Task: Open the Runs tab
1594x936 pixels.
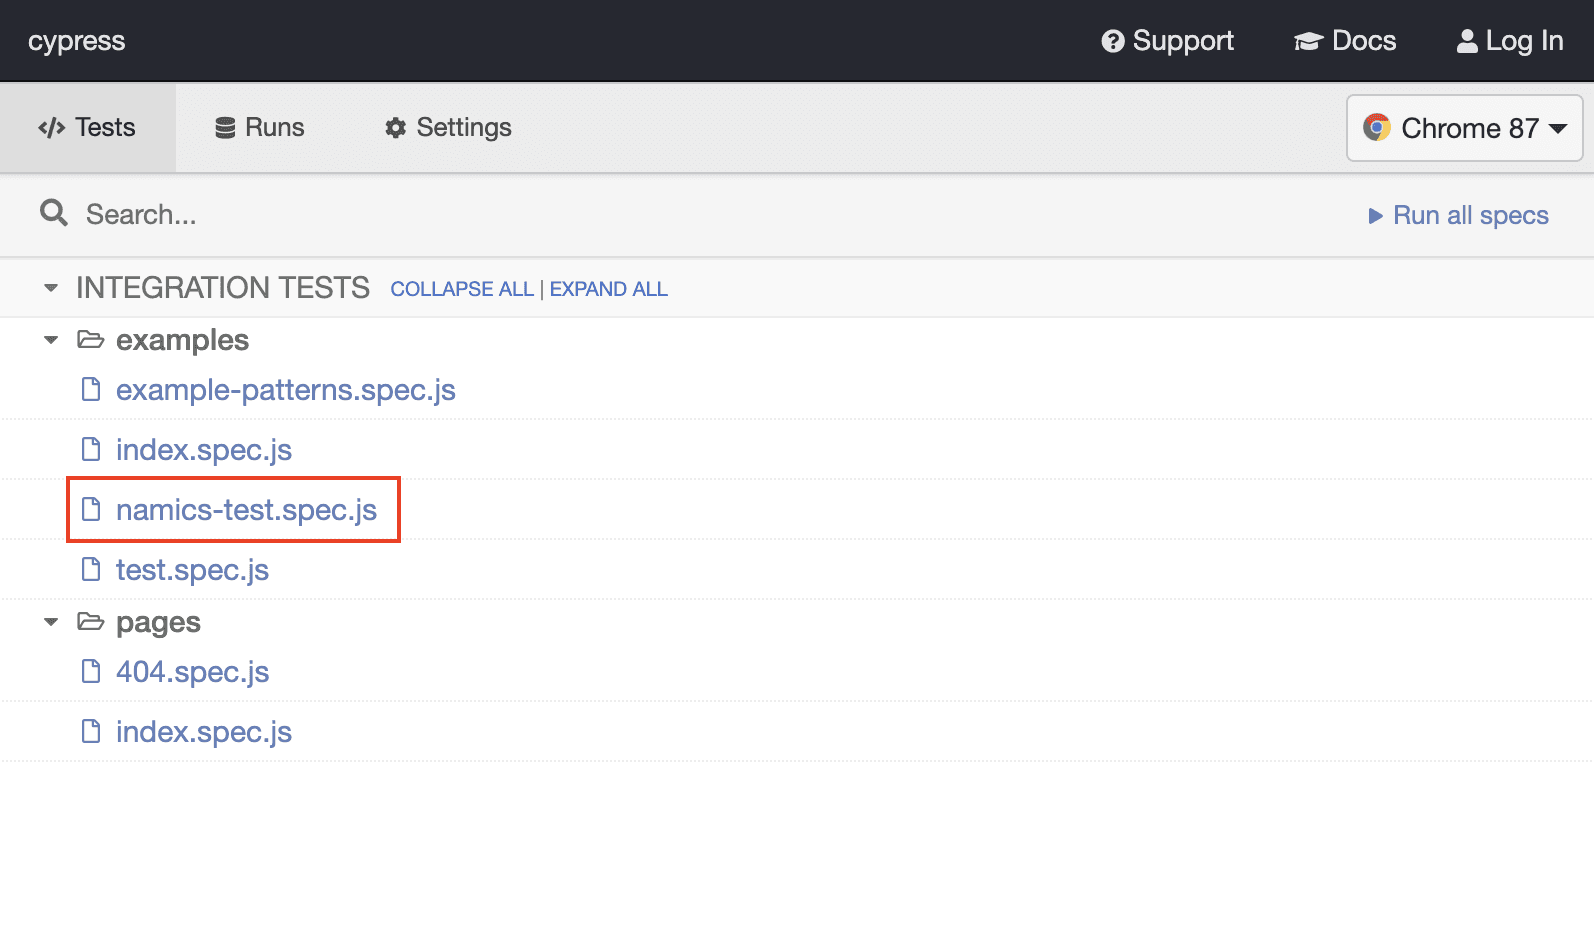Action: click(x=260, y=128)
